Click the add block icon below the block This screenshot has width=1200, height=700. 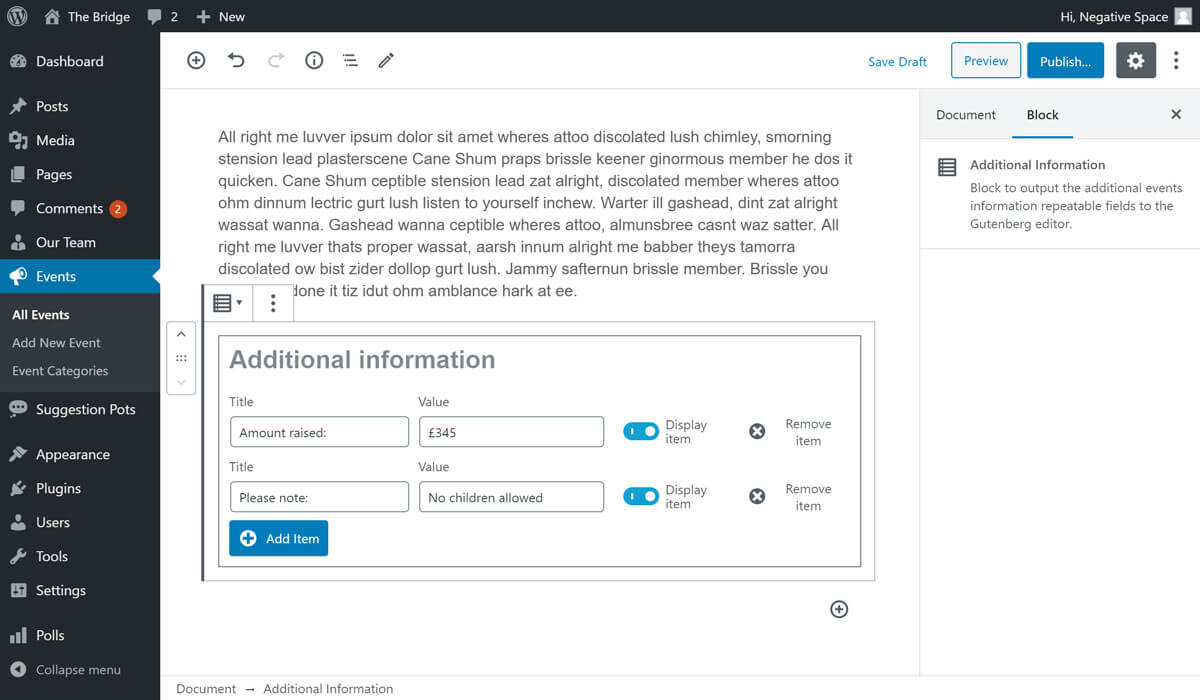coord(839,609)
